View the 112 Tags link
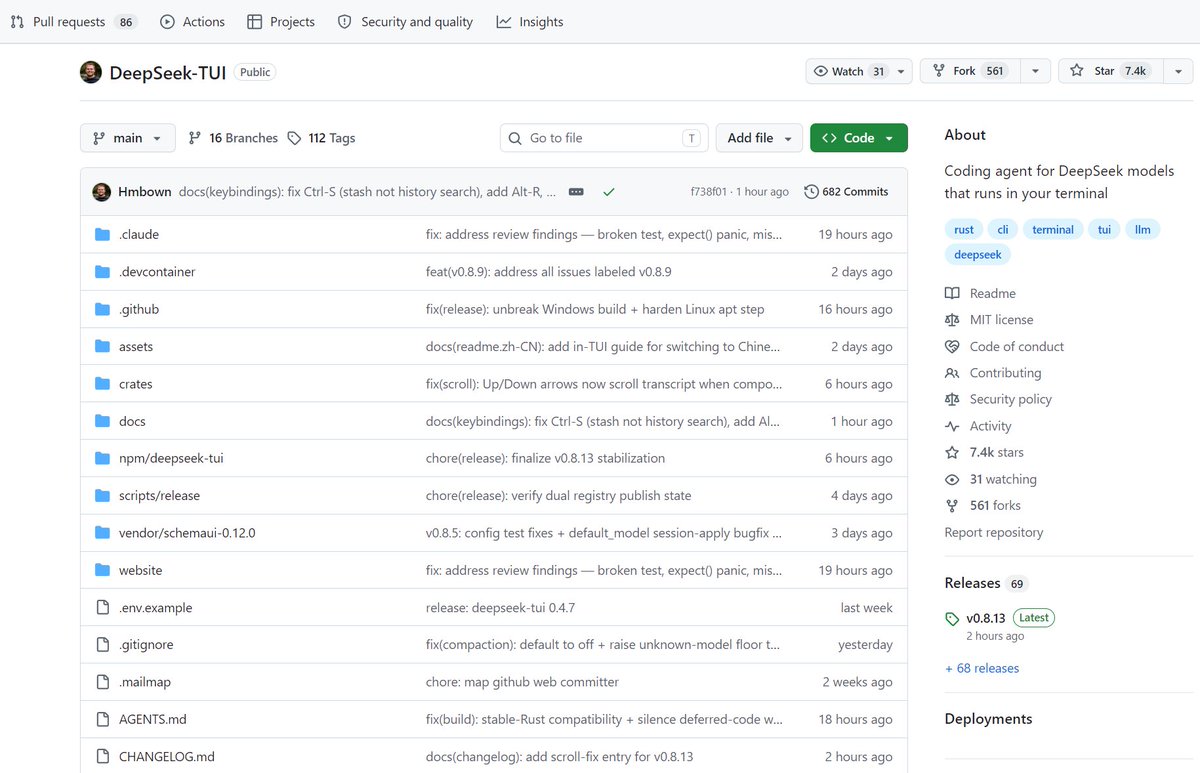The width and height of the screenshot is (1200, 773). 321,138
